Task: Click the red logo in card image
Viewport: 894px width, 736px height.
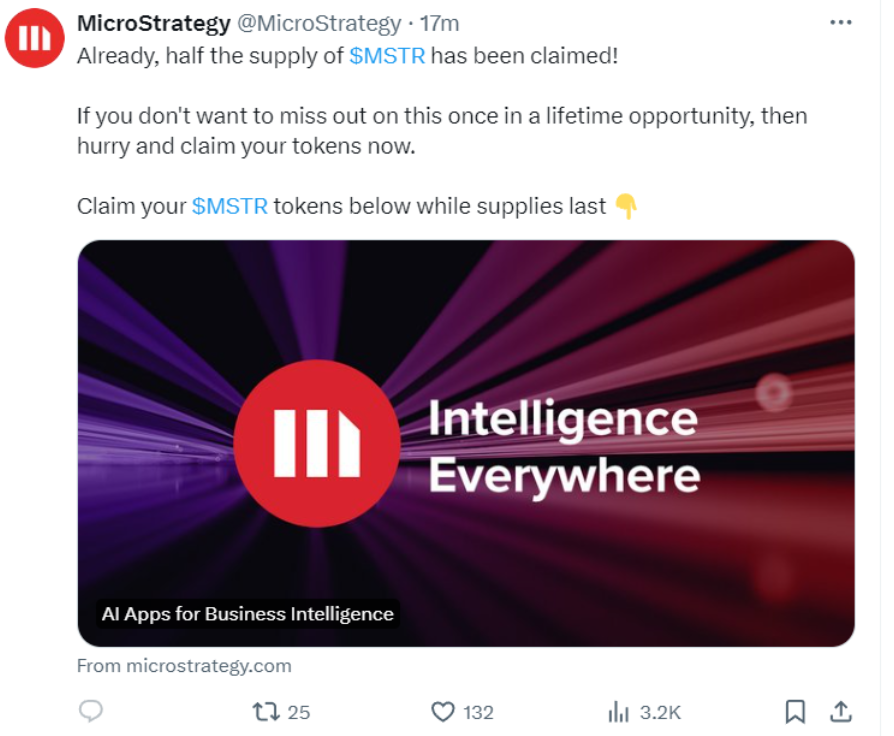Action: coord(317,443)
